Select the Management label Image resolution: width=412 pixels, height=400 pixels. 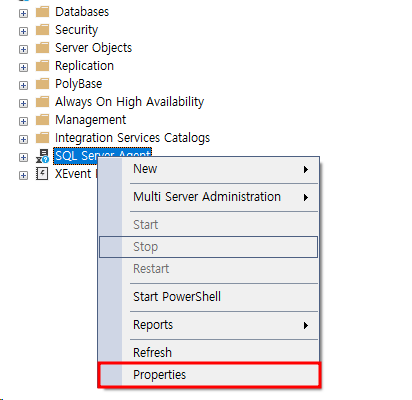pos(90,120)
